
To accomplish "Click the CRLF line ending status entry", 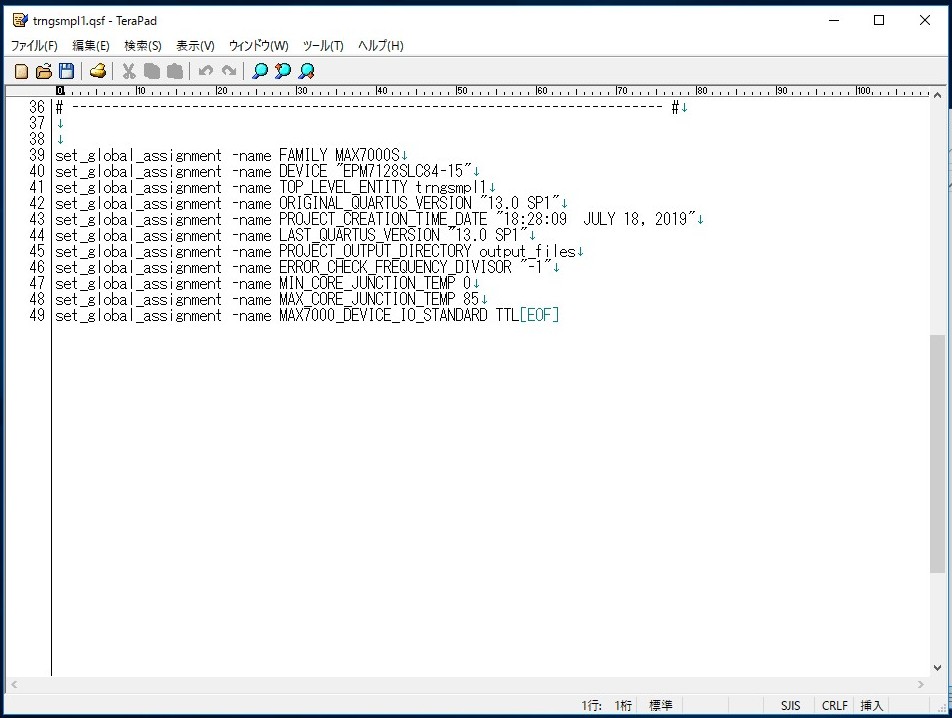I will [834, 705].
